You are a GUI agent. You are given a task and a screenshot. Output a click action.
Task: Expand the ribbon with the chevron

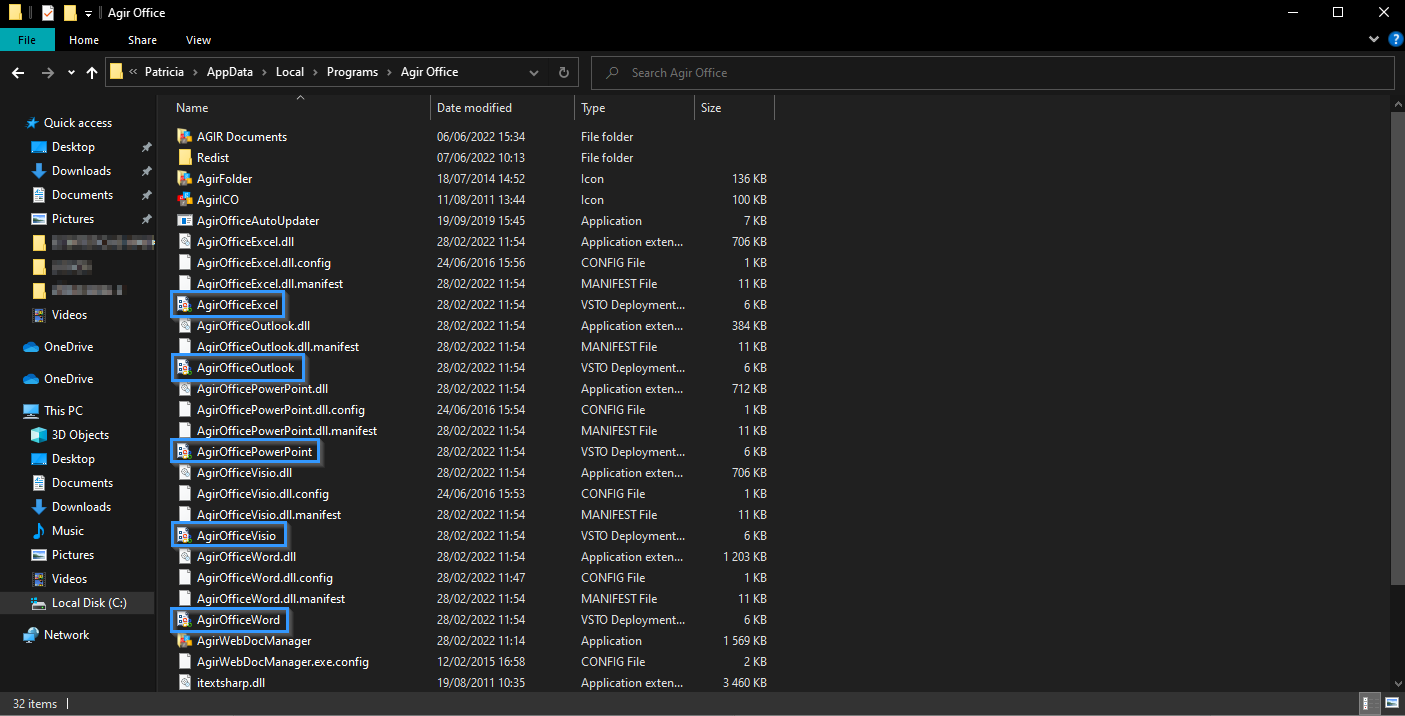pos(1373,39)
